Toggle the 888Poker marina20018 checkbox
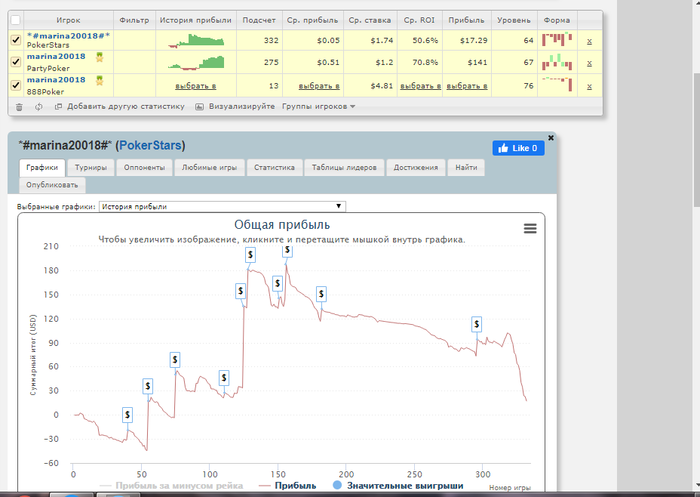This screenshot has height=497, width=700. pos(16,85)
